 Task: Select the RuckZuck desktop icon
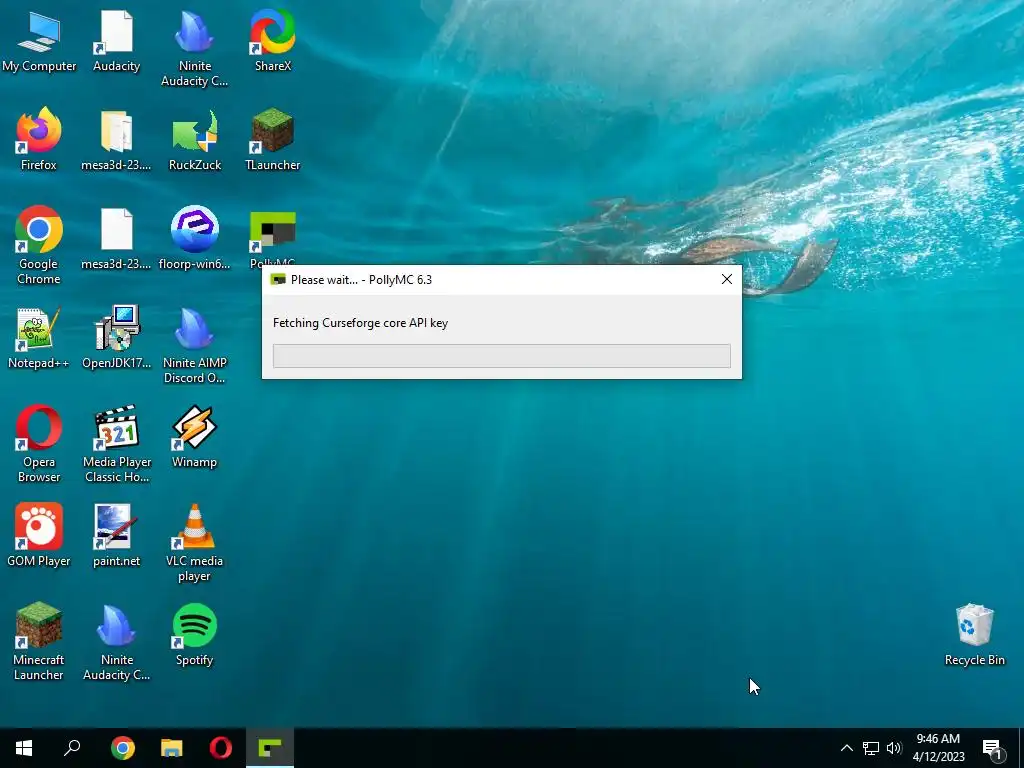pyautogui.click(x=195, y=140)
